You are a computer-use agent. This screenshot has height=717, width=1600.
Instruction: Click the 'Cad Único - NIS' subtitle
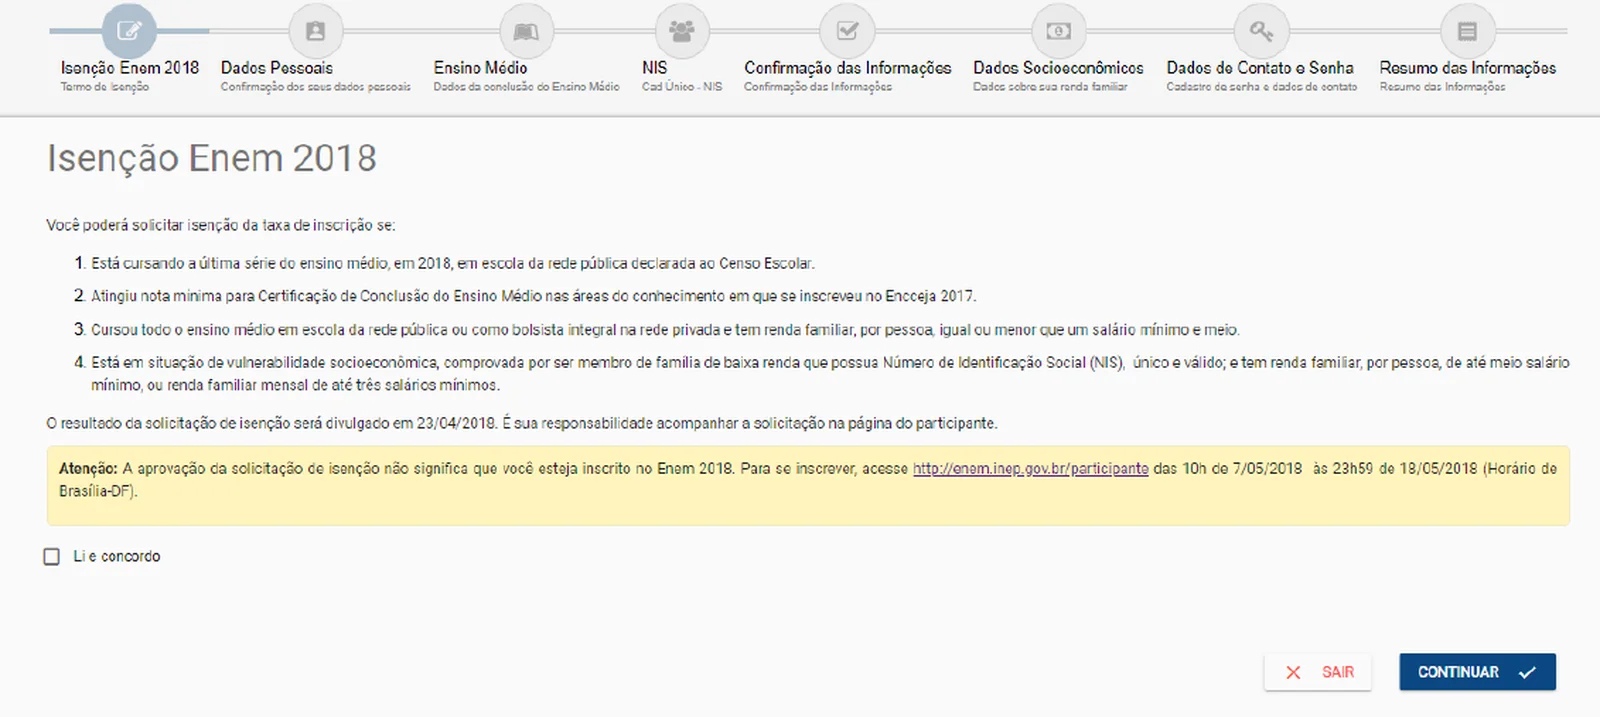click(x=682, y=87)
